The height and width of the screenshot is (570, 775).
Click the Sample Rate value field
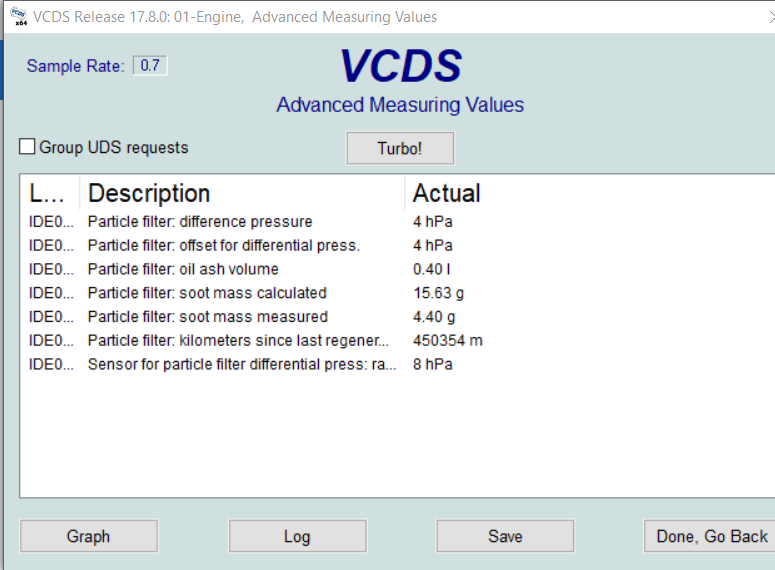coord(150,65)
